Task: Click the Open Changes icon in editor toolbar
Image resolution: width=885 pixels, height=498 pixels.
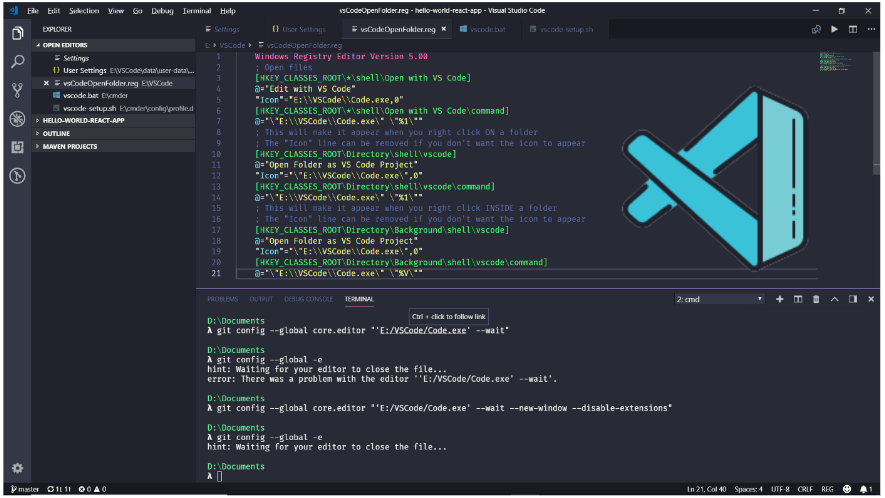Action: [816, 29]
